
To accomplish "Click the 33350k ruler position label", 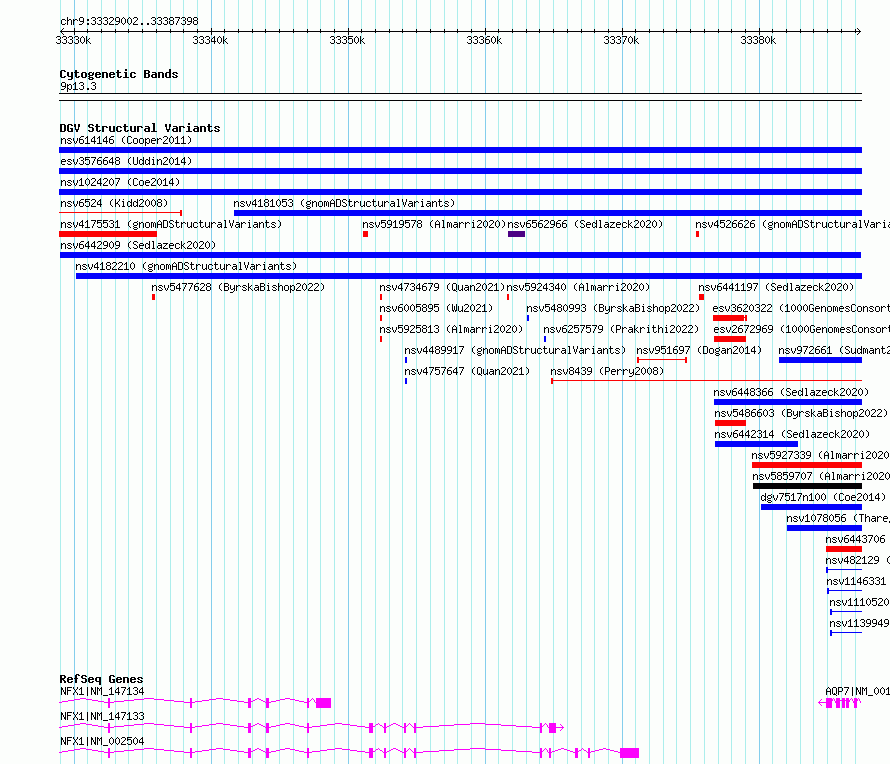I will click(347, 40).
